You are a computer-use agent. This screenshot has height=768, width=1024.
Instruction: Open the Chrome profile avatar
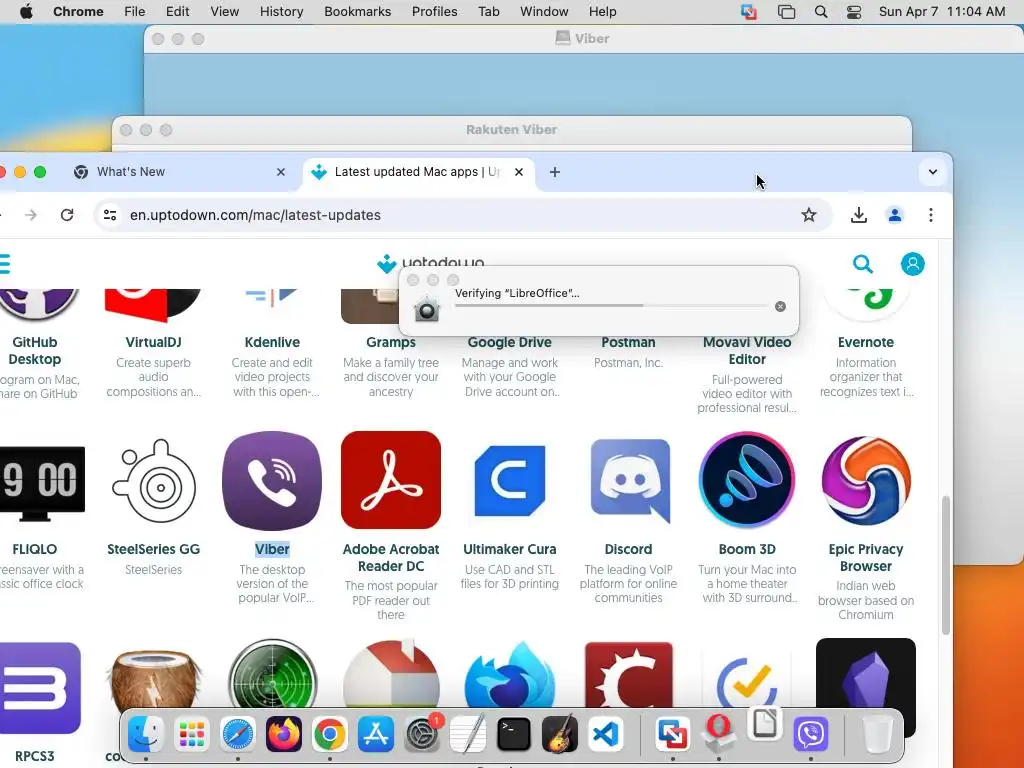pos(895,215)
